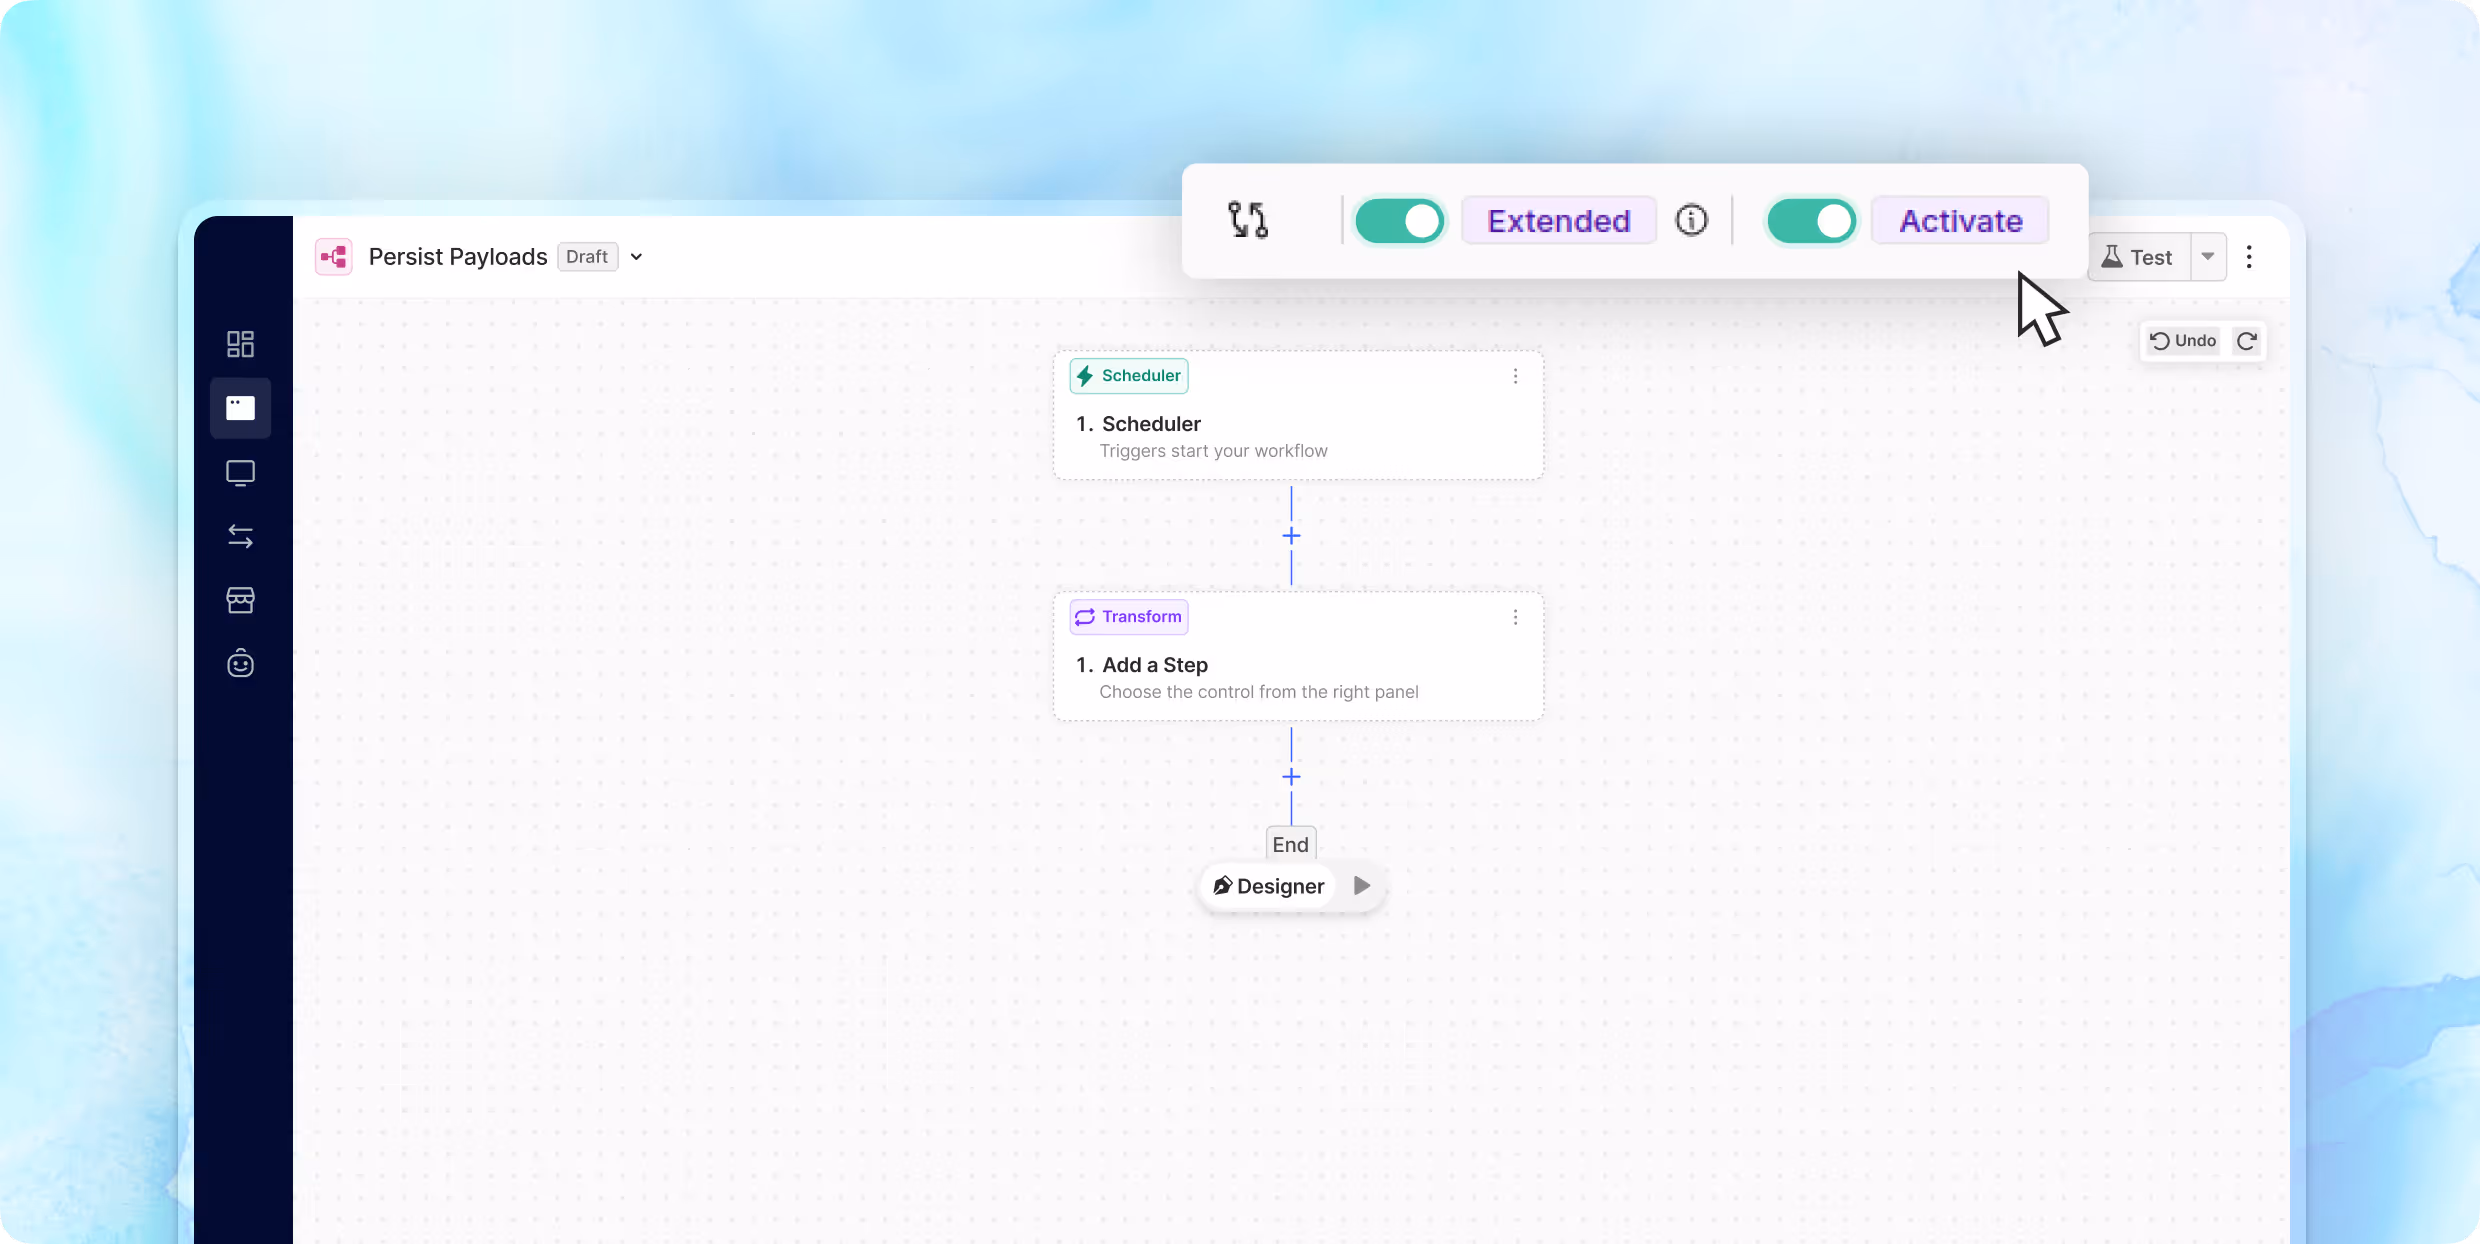Click the Draft status badge
Image resolution: width=2480 pixels, height=1244 pixels.
tap(587, 257)
